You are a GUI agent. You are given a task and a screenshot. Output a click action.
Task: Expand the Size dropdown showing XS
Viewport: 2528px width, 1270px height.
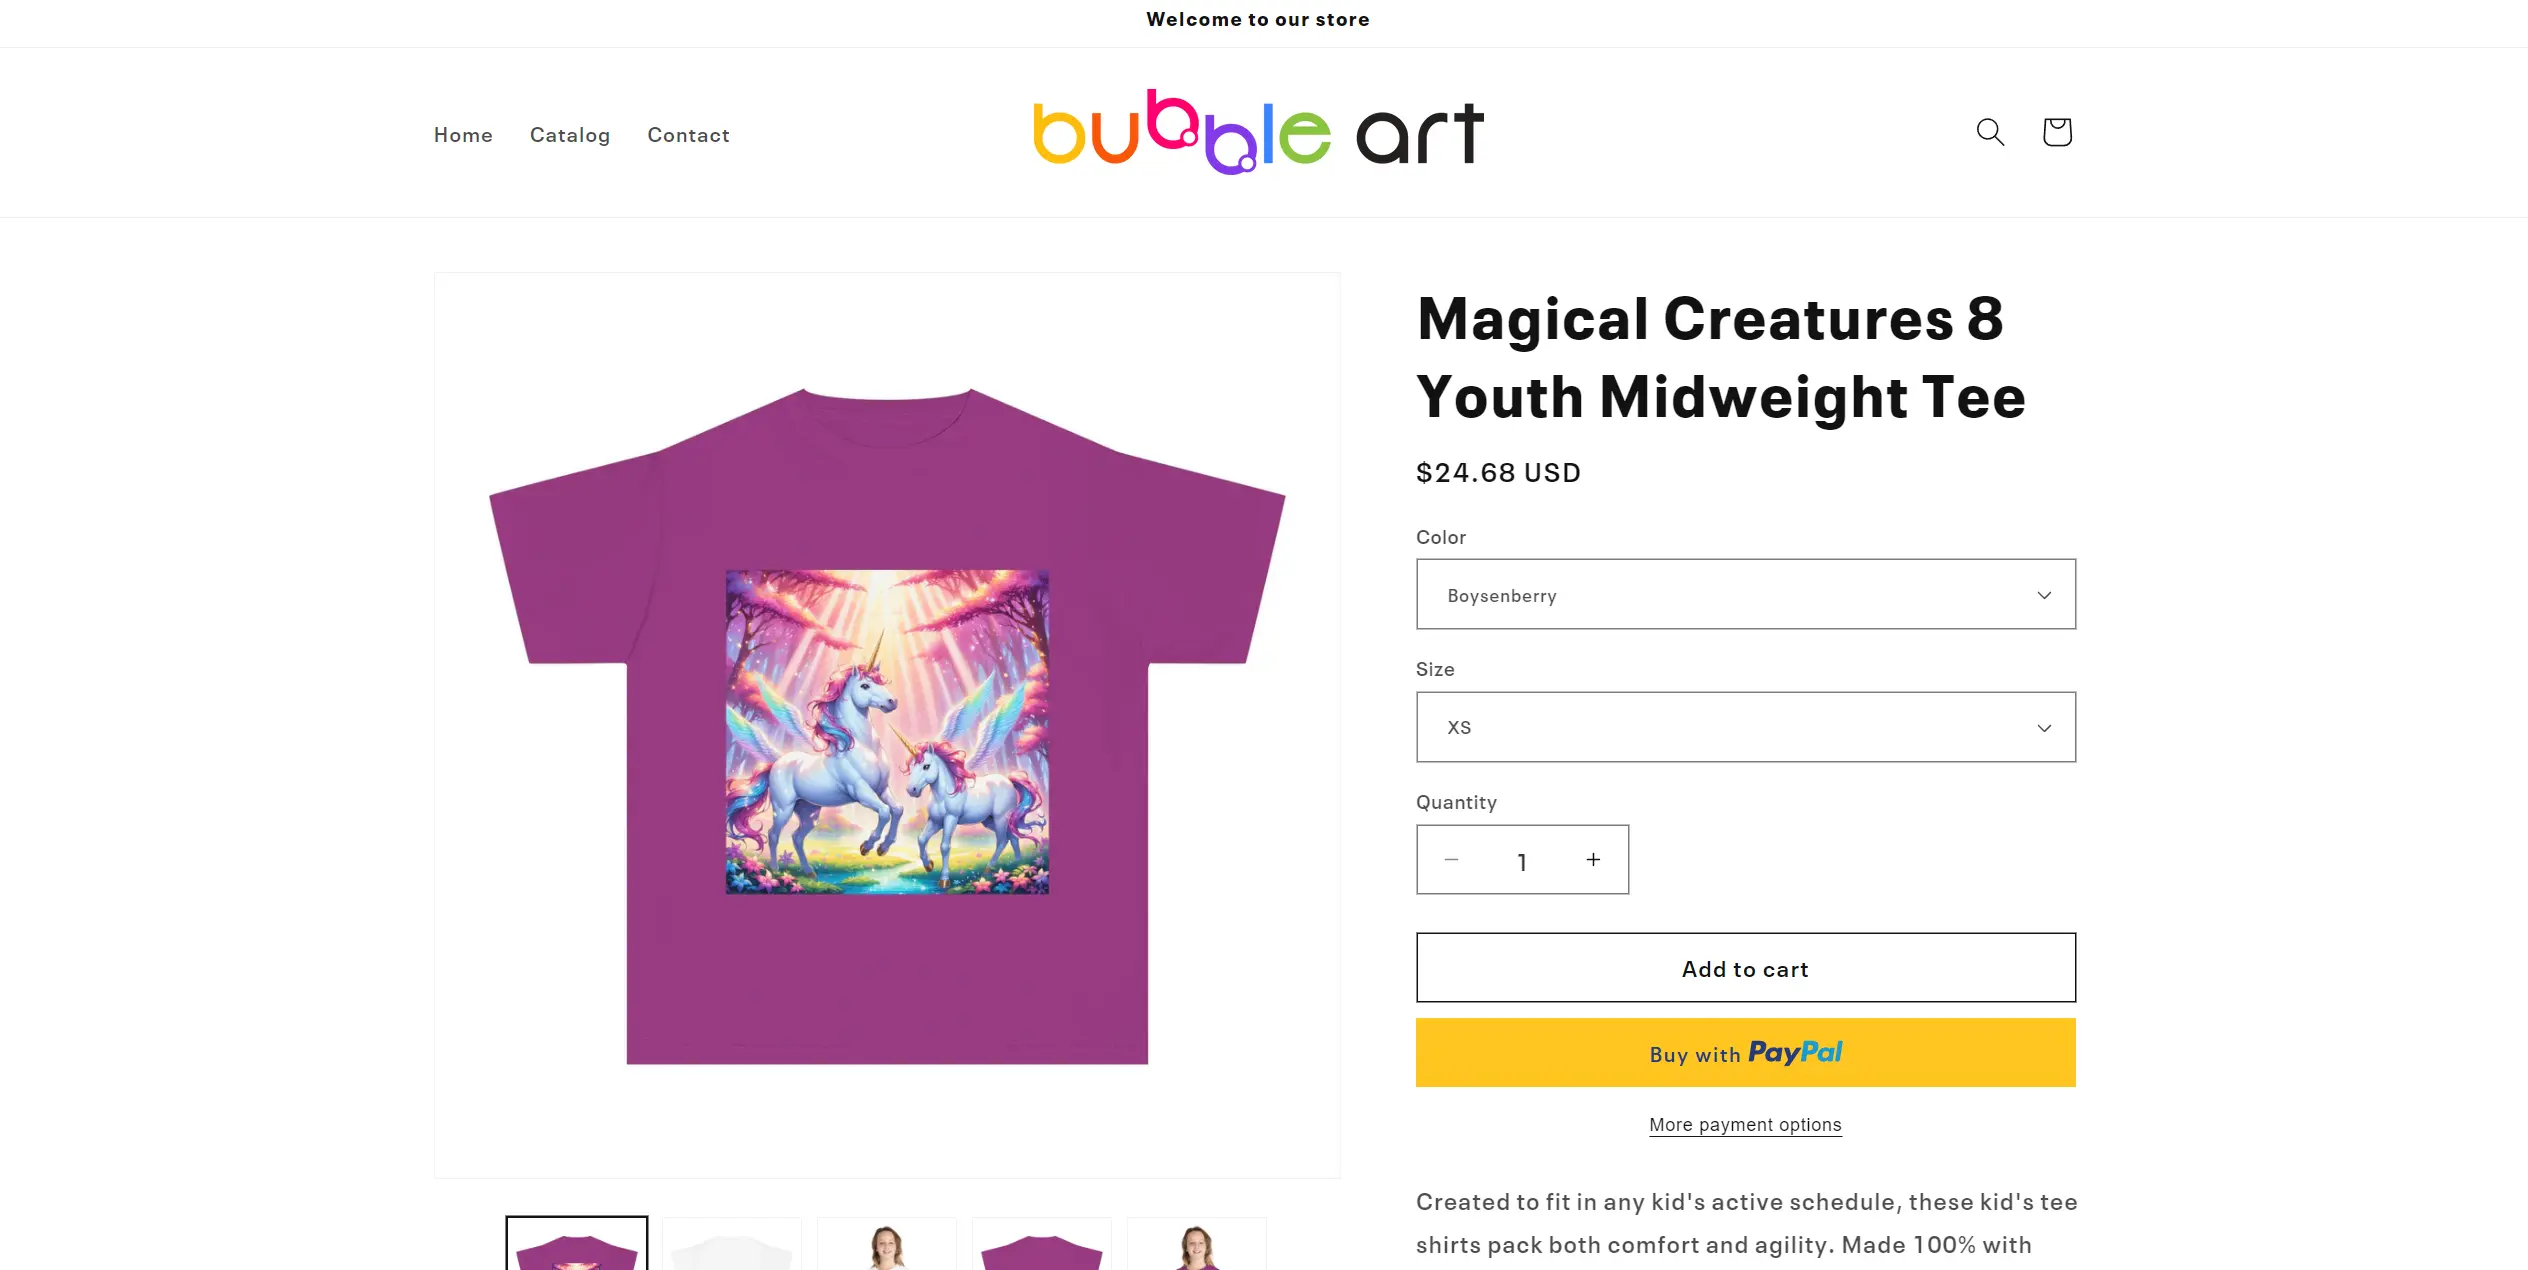click(1745, 727)
